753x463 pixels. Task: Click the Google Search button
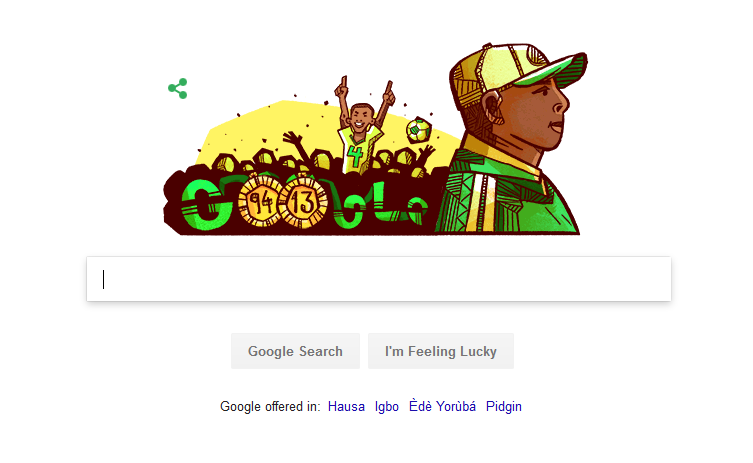pyautogui.click(x=295, y=351)
